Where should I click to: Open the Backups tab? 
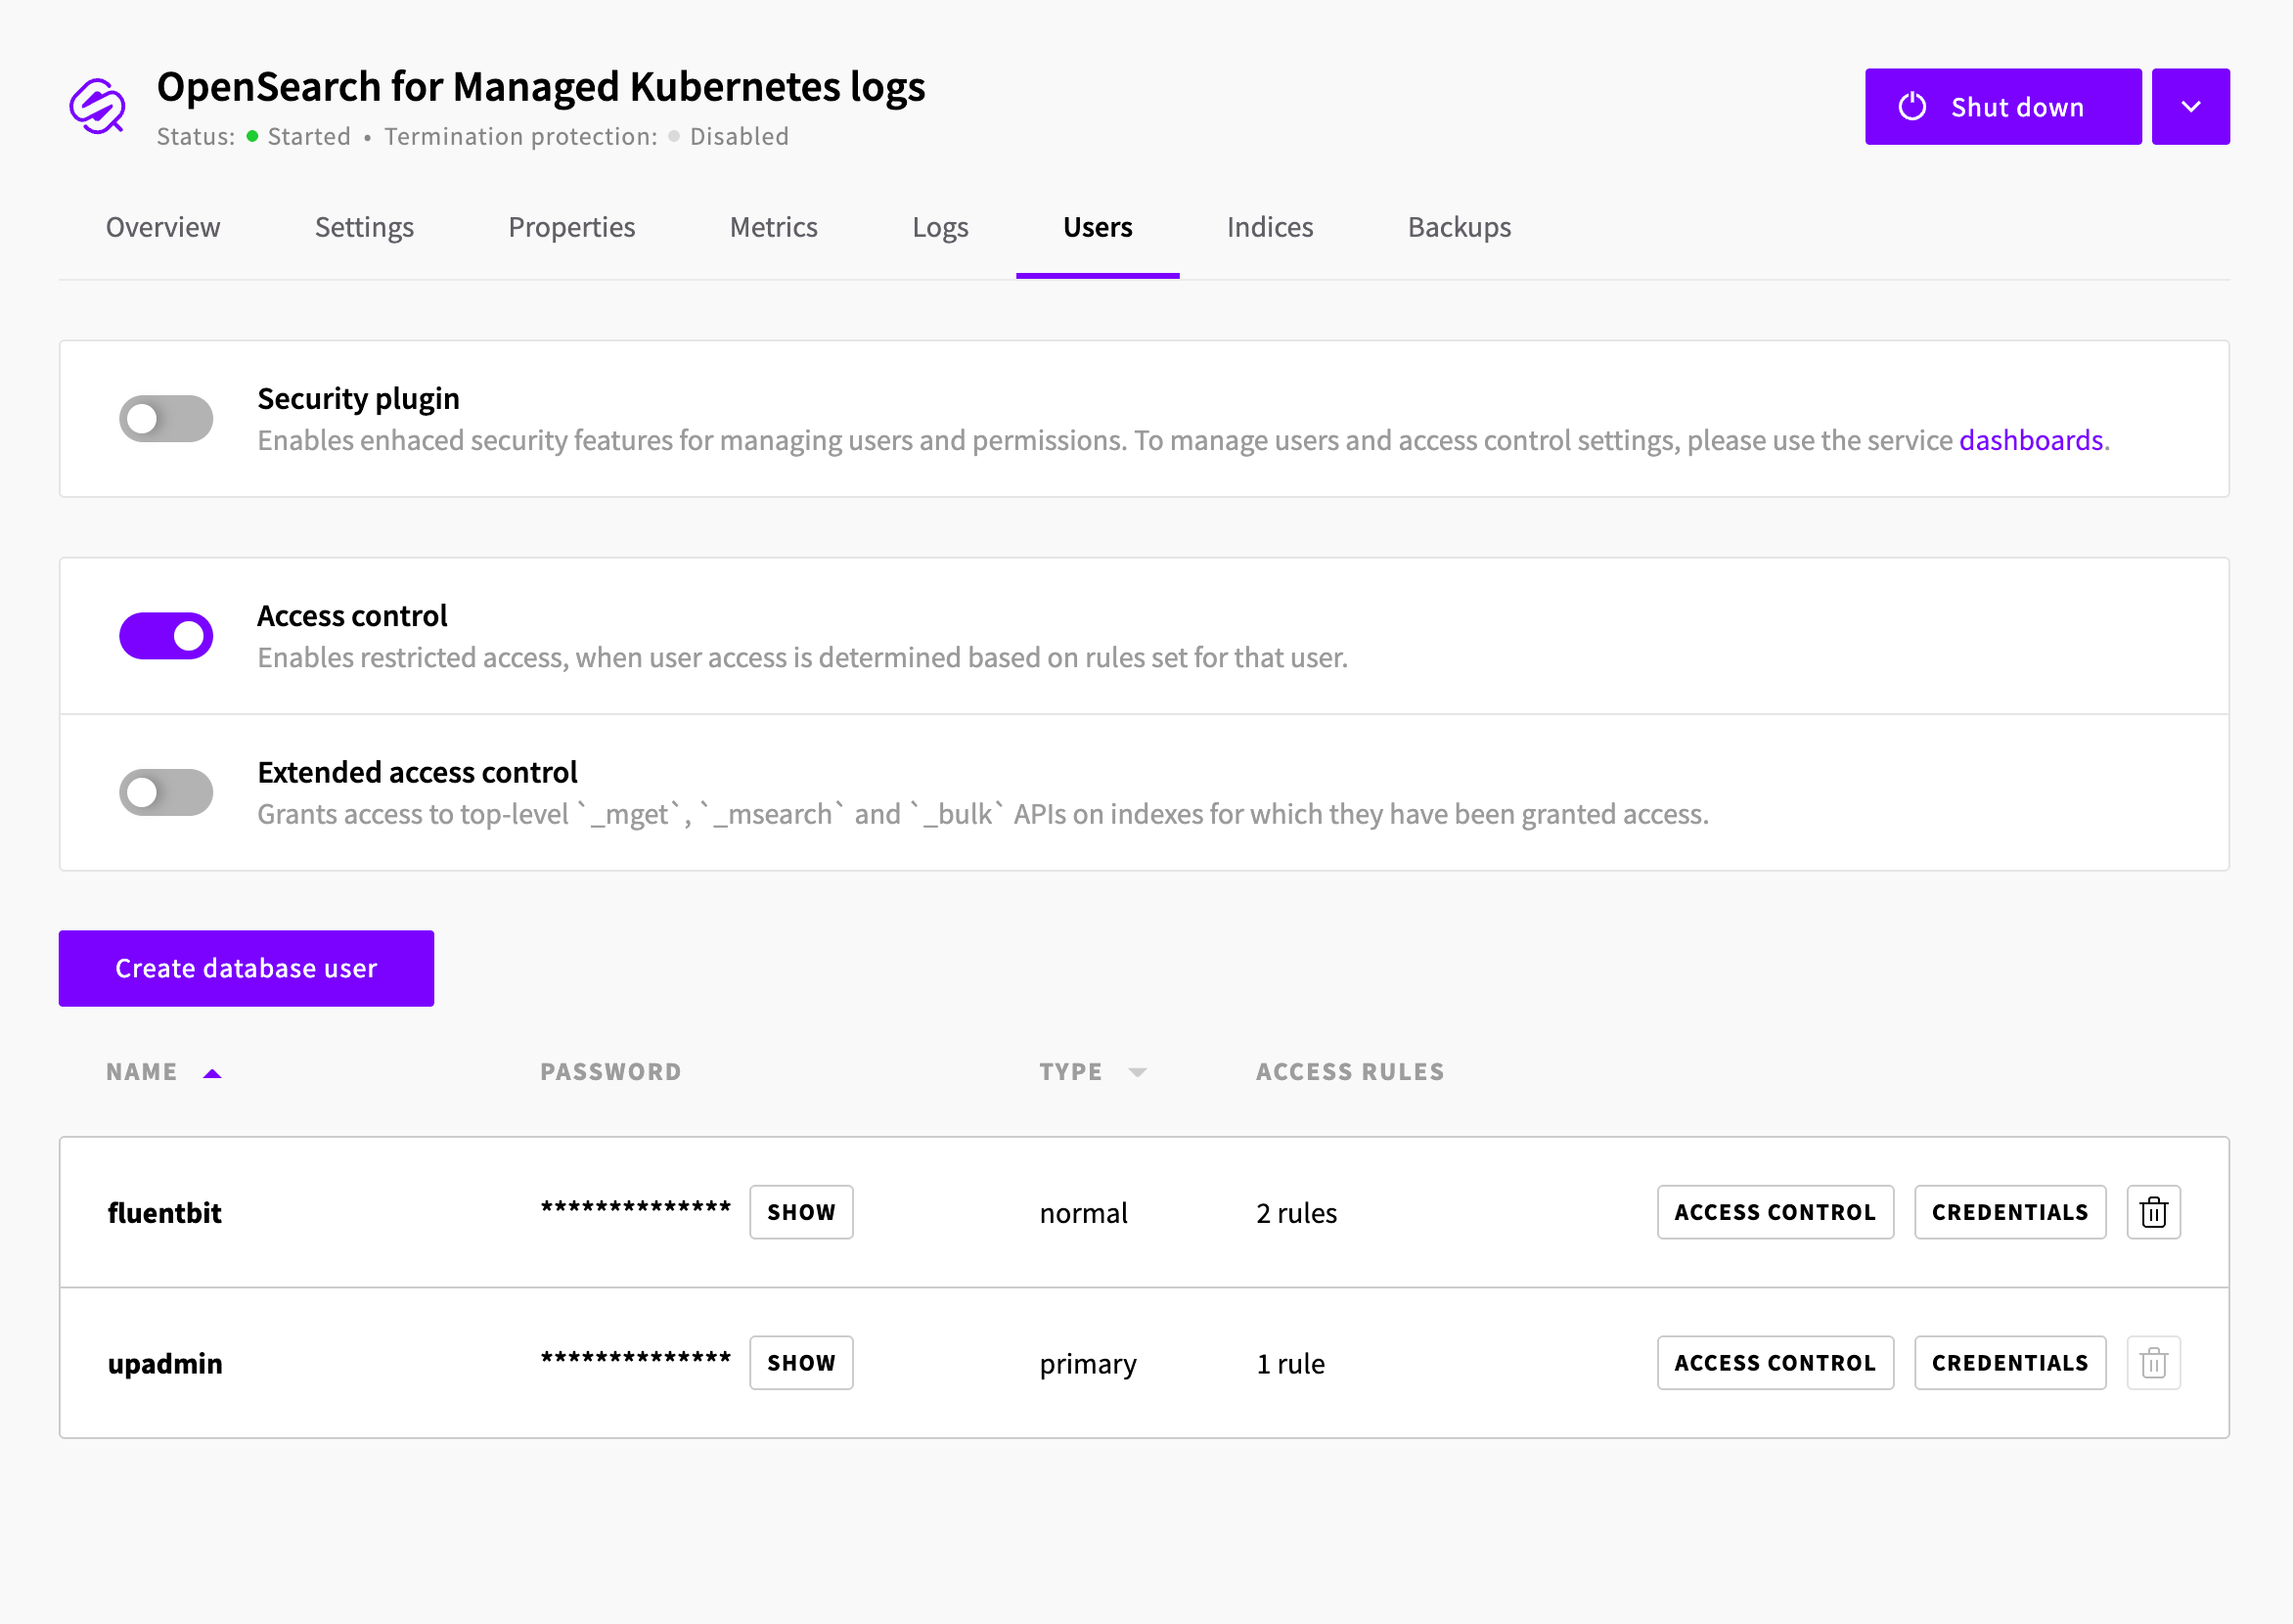(1459, 228)
